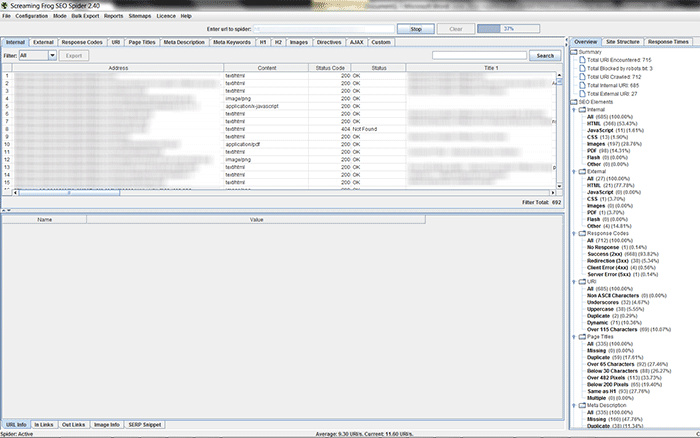Click the 'Enter url to spider' field
700x438 pixels.
(324, 29)
